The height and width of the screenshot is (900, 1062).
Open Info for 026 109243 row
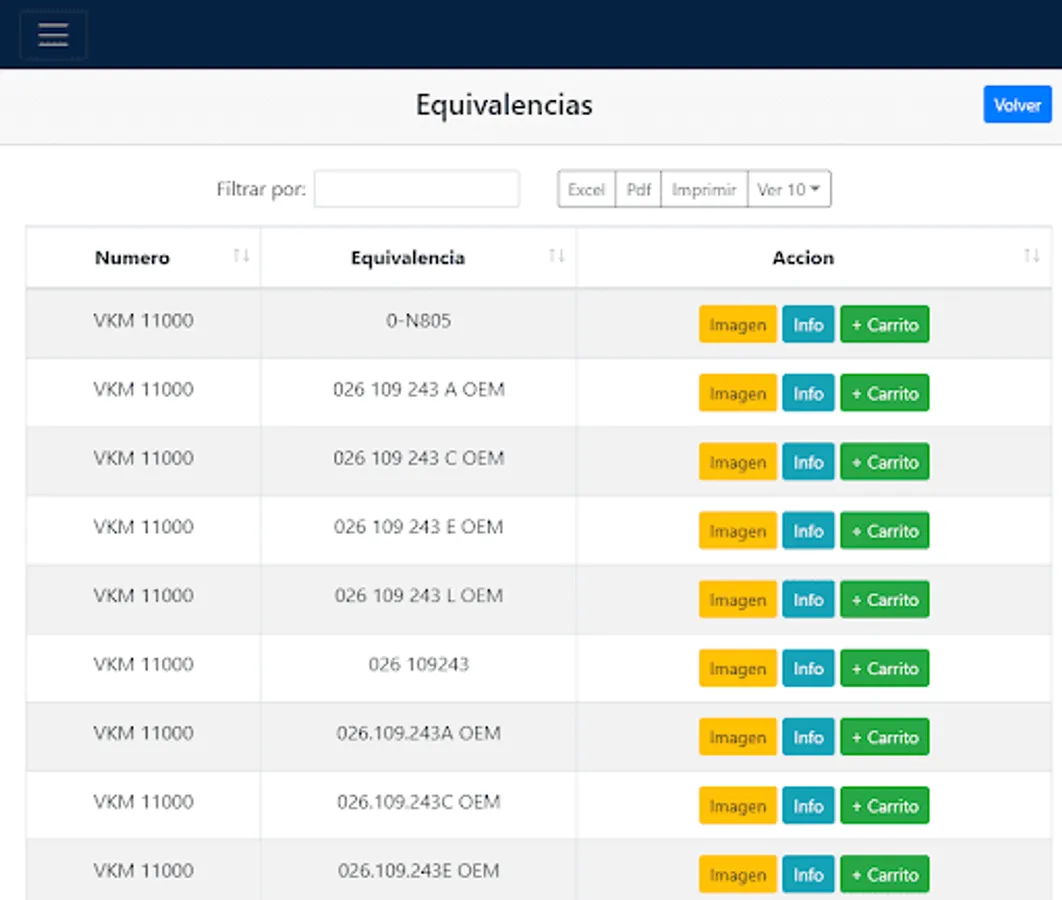pyautogui.click(x=808, y=668)
